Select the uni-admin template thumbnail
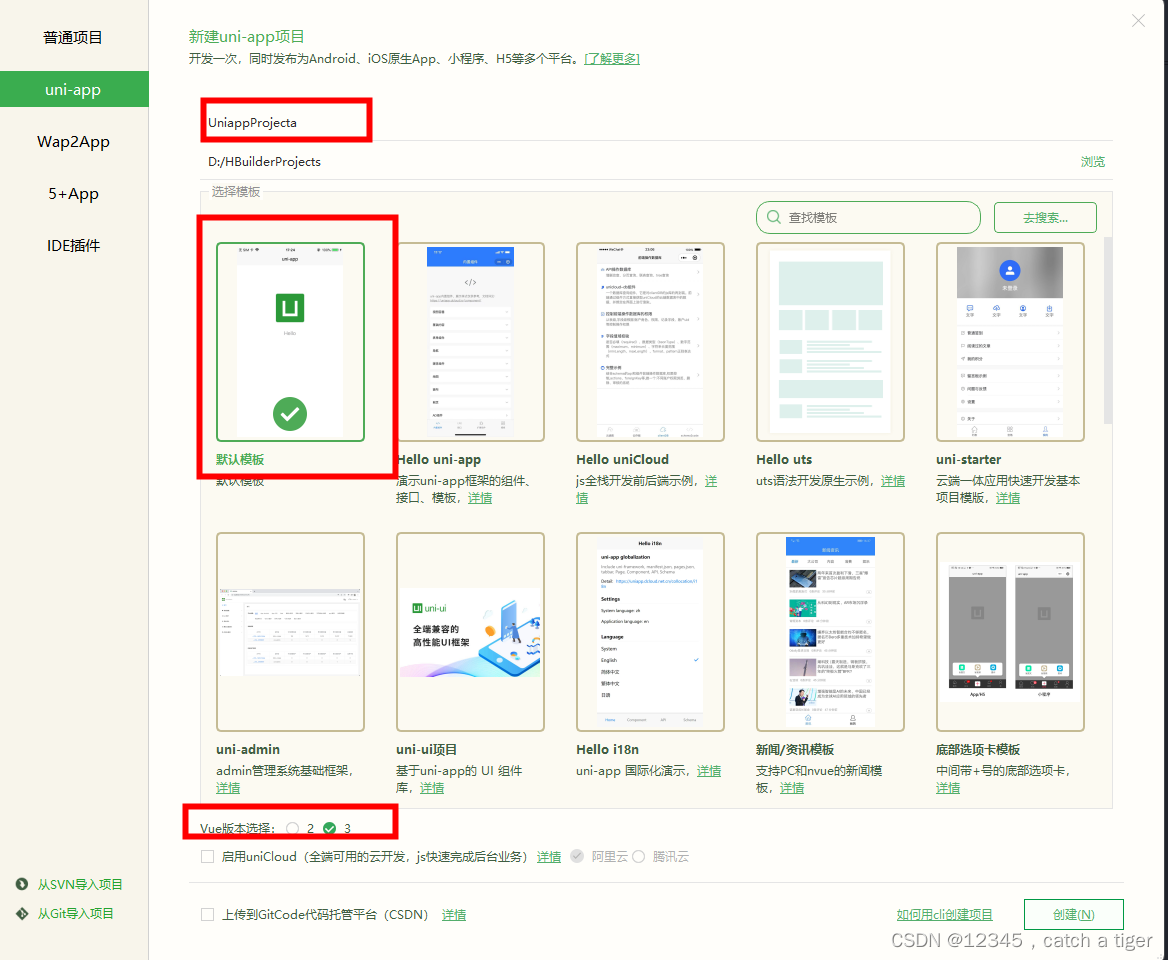Image resolution: width=1168 pixels, height=960 pixels. click(290, 632)
